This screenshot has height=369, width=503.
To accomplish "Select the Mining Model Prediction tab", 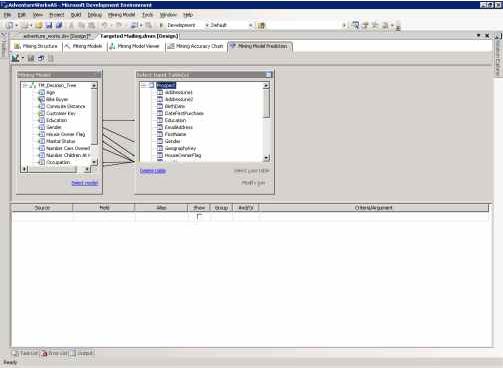I will tap(259, 46).
